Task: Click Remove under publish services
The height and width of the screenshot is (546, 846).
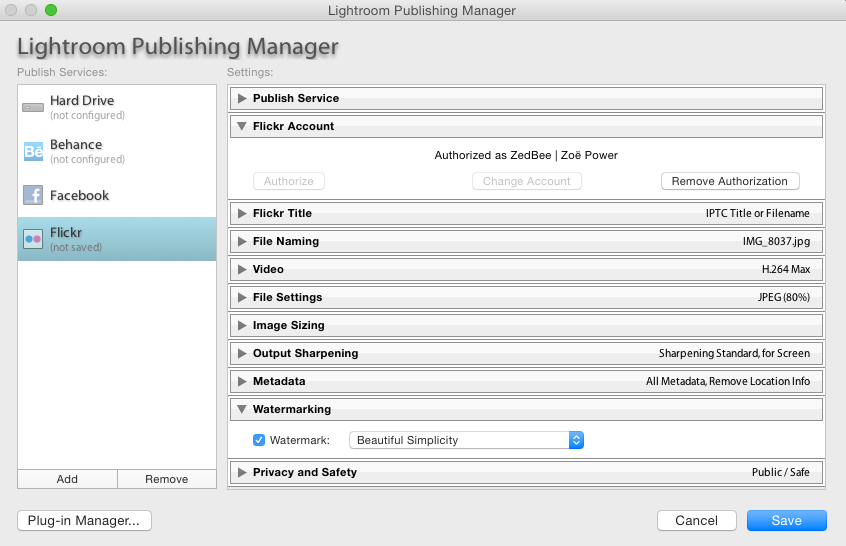Action: (167, 479)
